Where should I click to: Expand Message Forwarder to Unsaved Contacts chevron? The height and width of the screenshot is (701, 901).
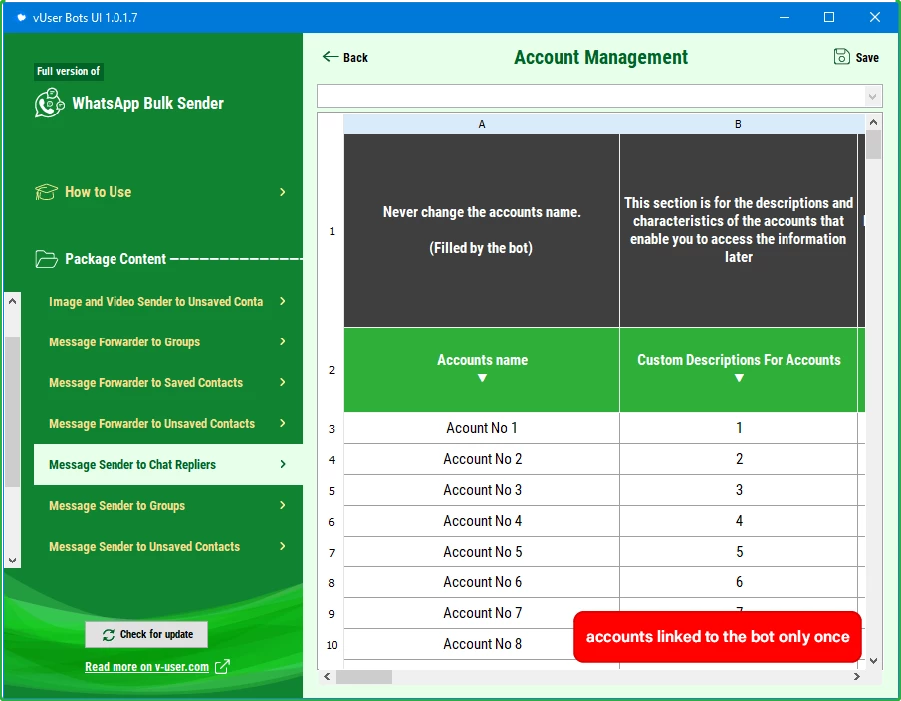282,423
